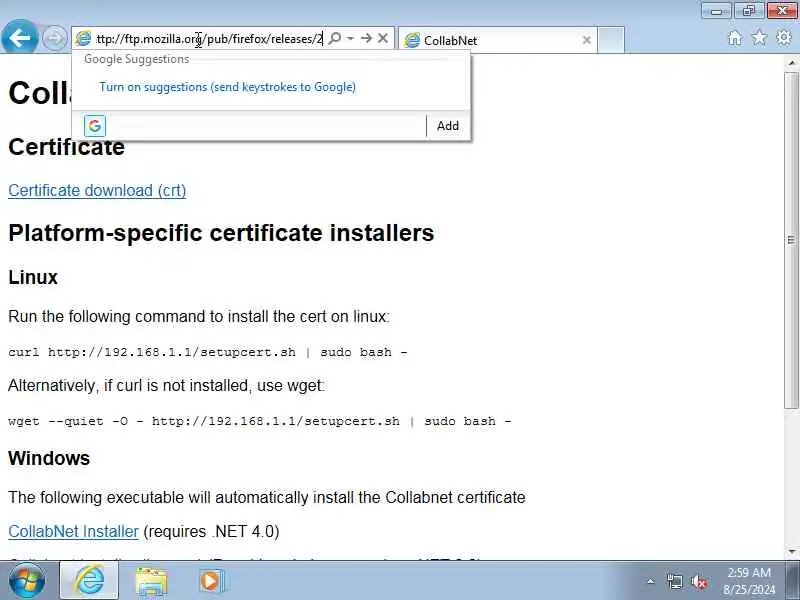800x600 pixels.
Task: Click the scrollbar up arrow
Action: click(792, 62)
